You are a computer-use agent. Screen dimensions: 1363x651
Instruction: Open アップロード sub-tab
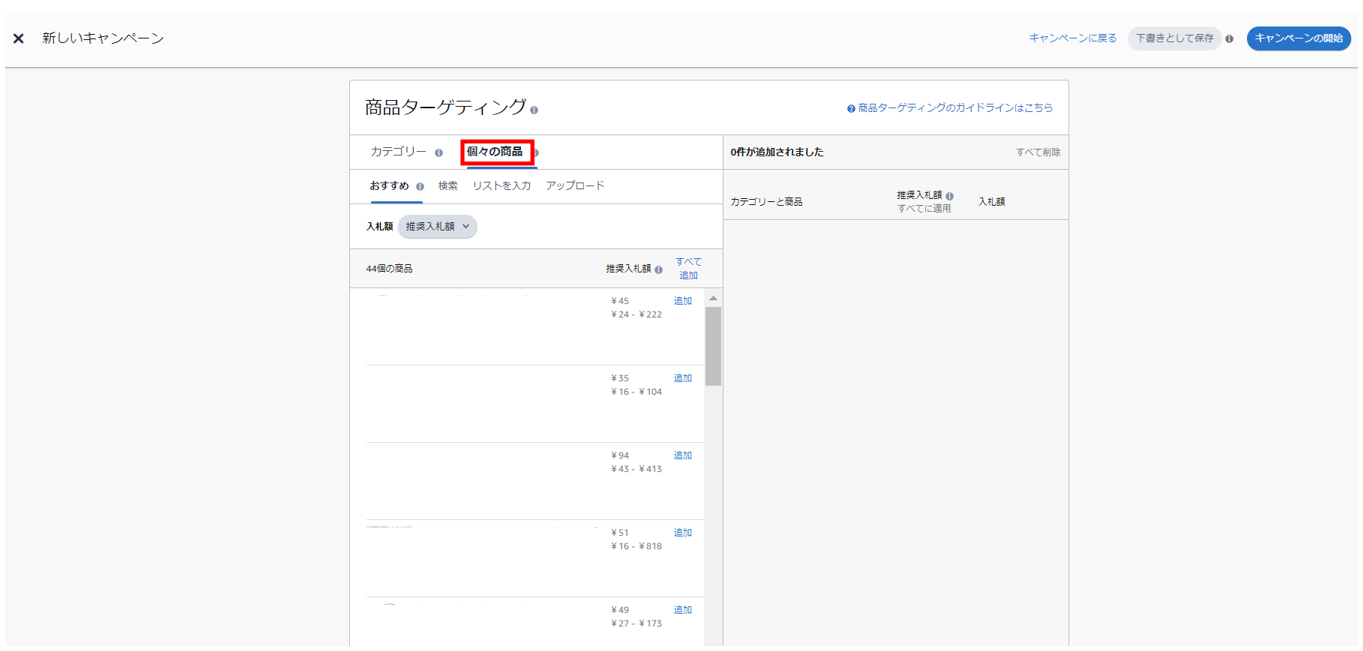click(x=575, y=186)
